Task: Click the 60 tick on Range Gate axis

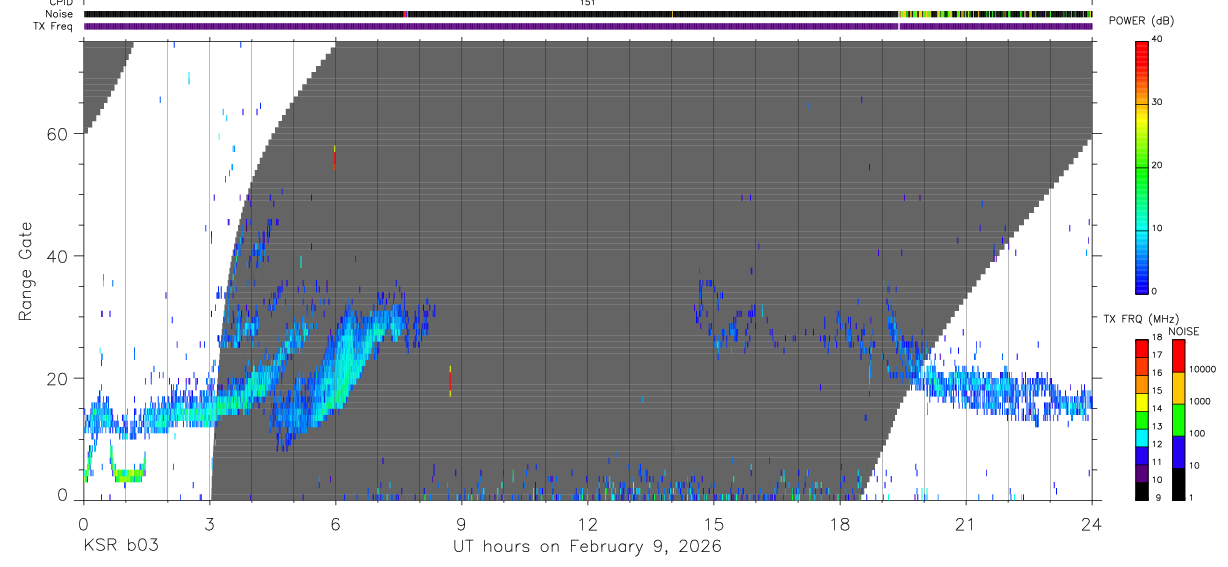Action: 59,134
